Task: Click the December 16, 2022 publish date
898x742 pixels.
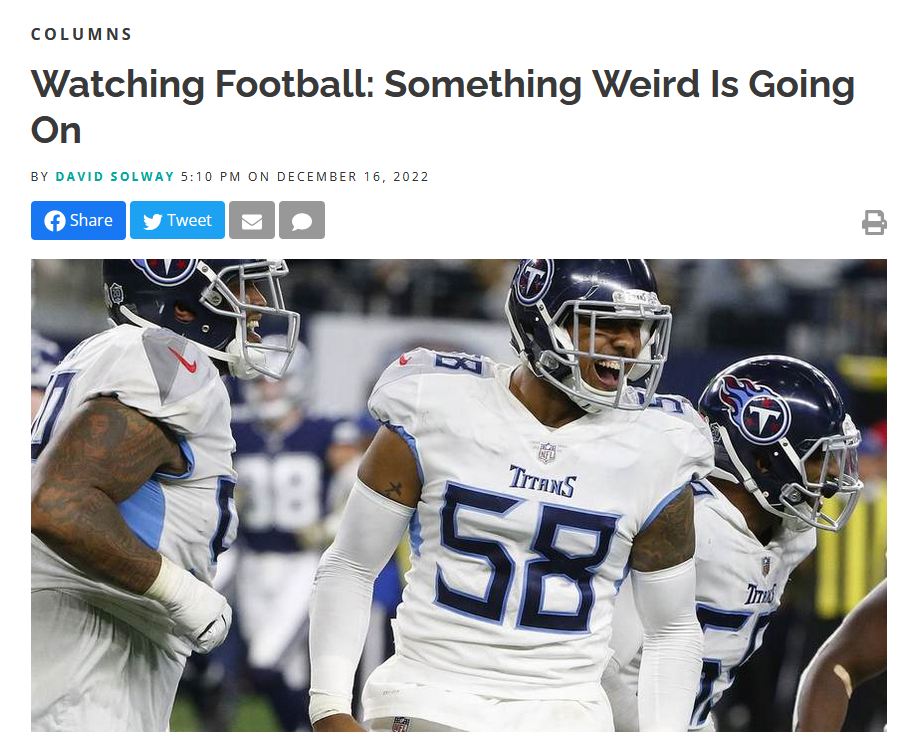Action: tap(353, 176)
